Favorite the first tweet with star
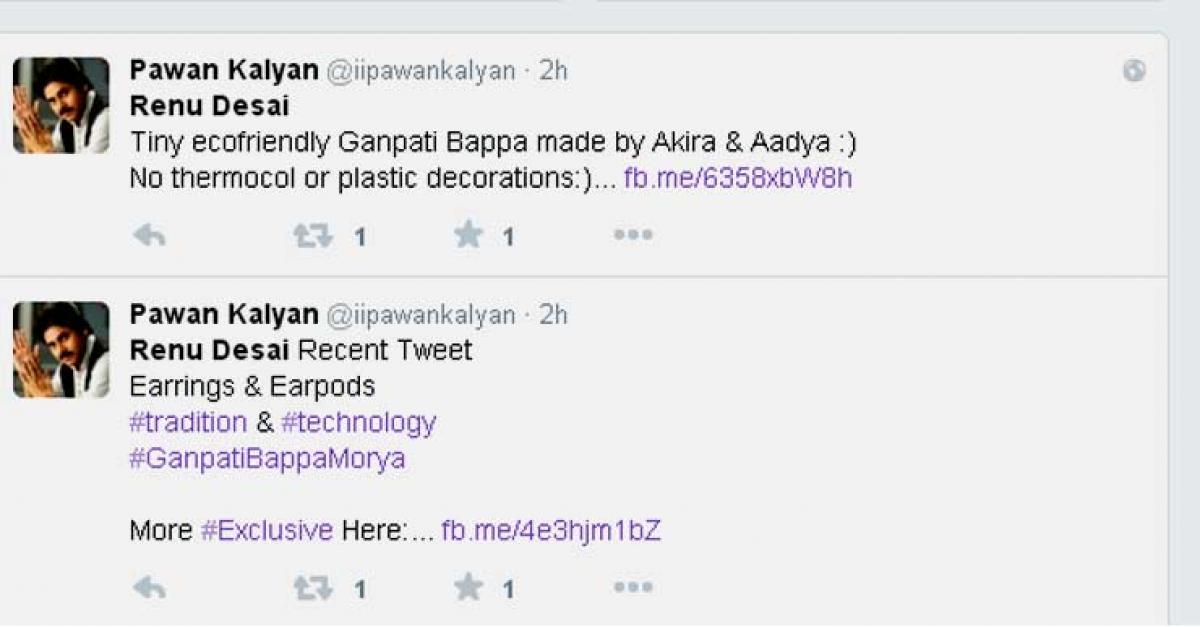Viewport: 1200px width, 627px height. point(468,235)
